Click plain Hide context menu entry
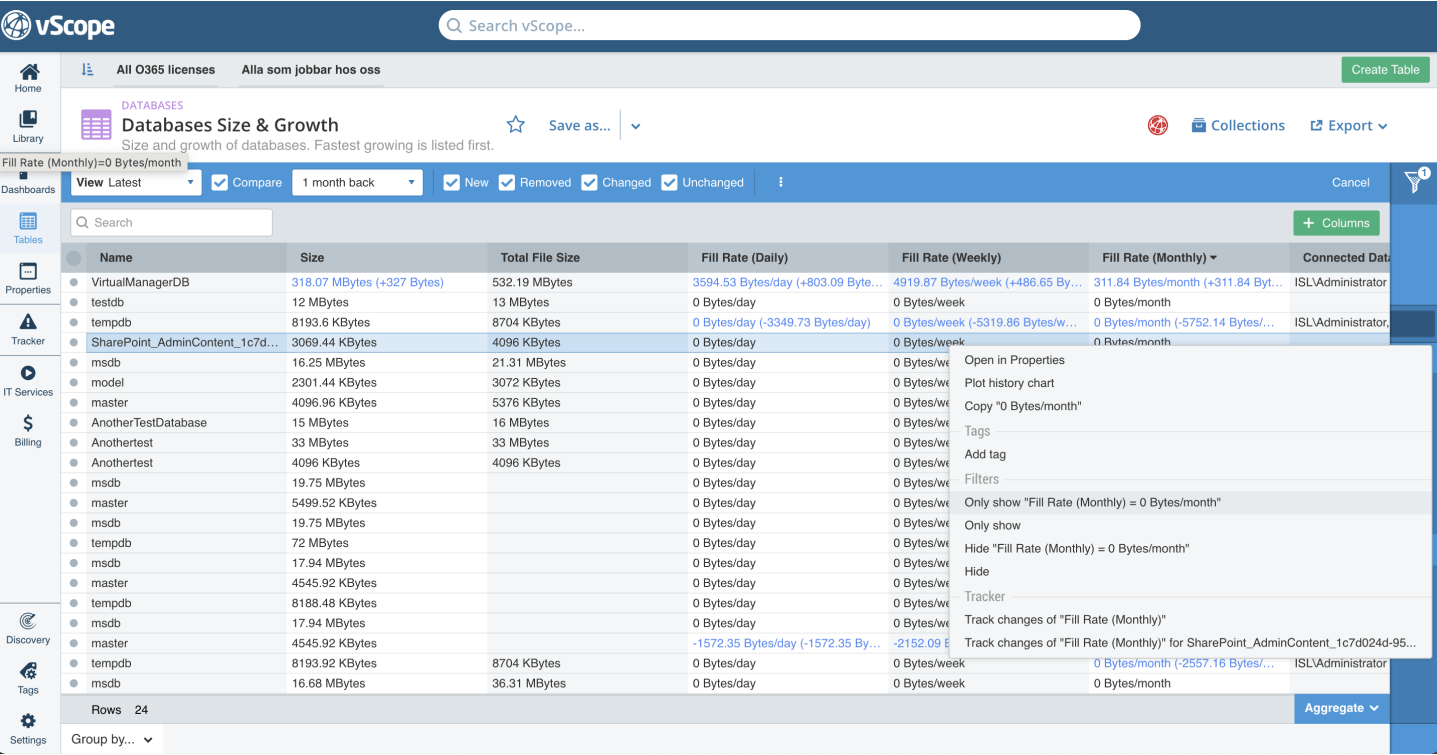The image size is (1437, 755). click(977, 571)
